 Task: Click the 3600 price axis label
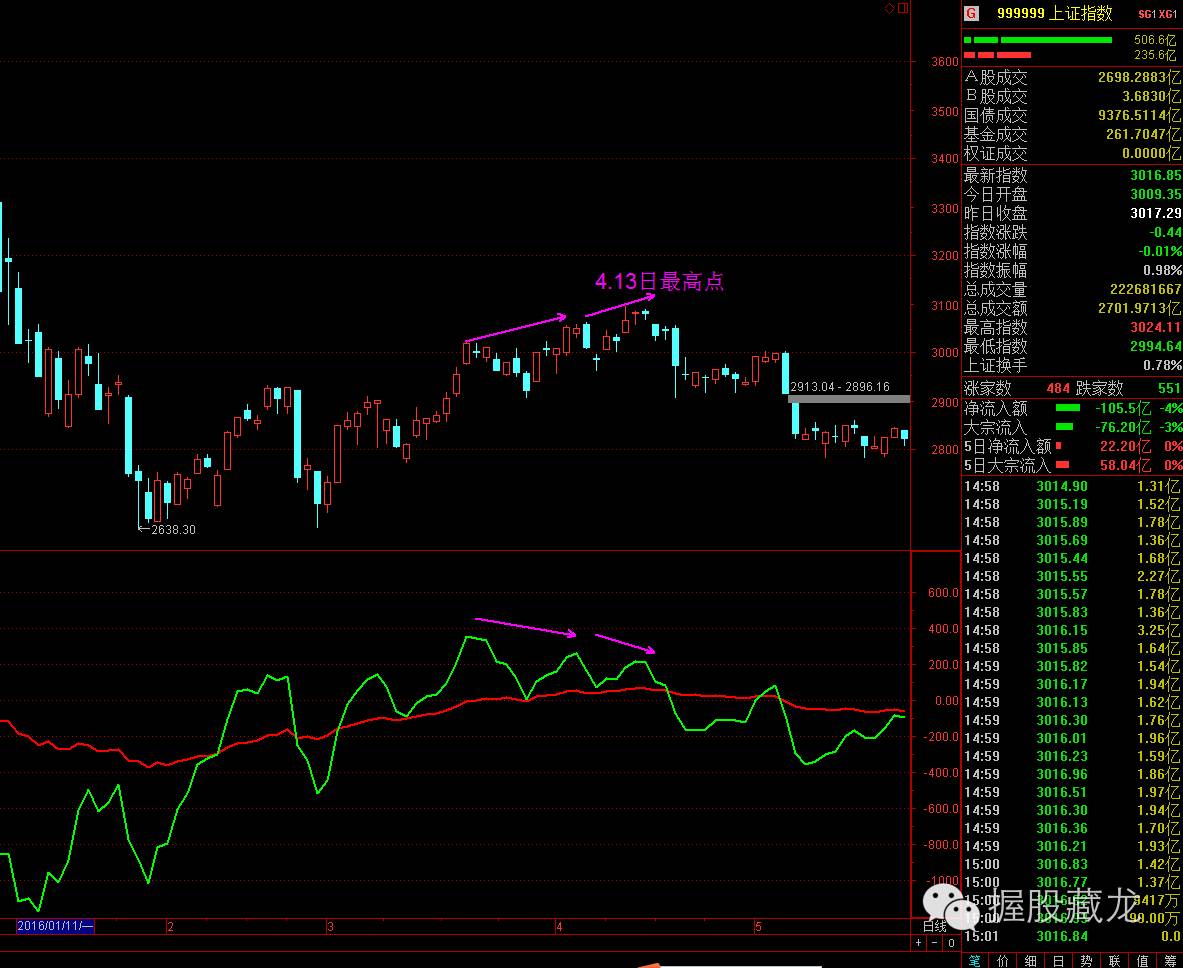(x=945, y=62)
